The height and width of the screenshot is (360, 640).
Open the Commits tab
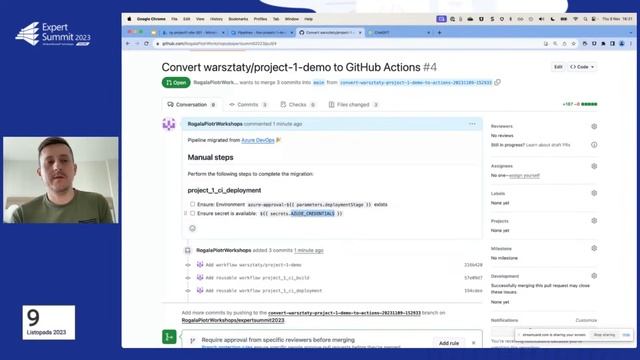248,104
